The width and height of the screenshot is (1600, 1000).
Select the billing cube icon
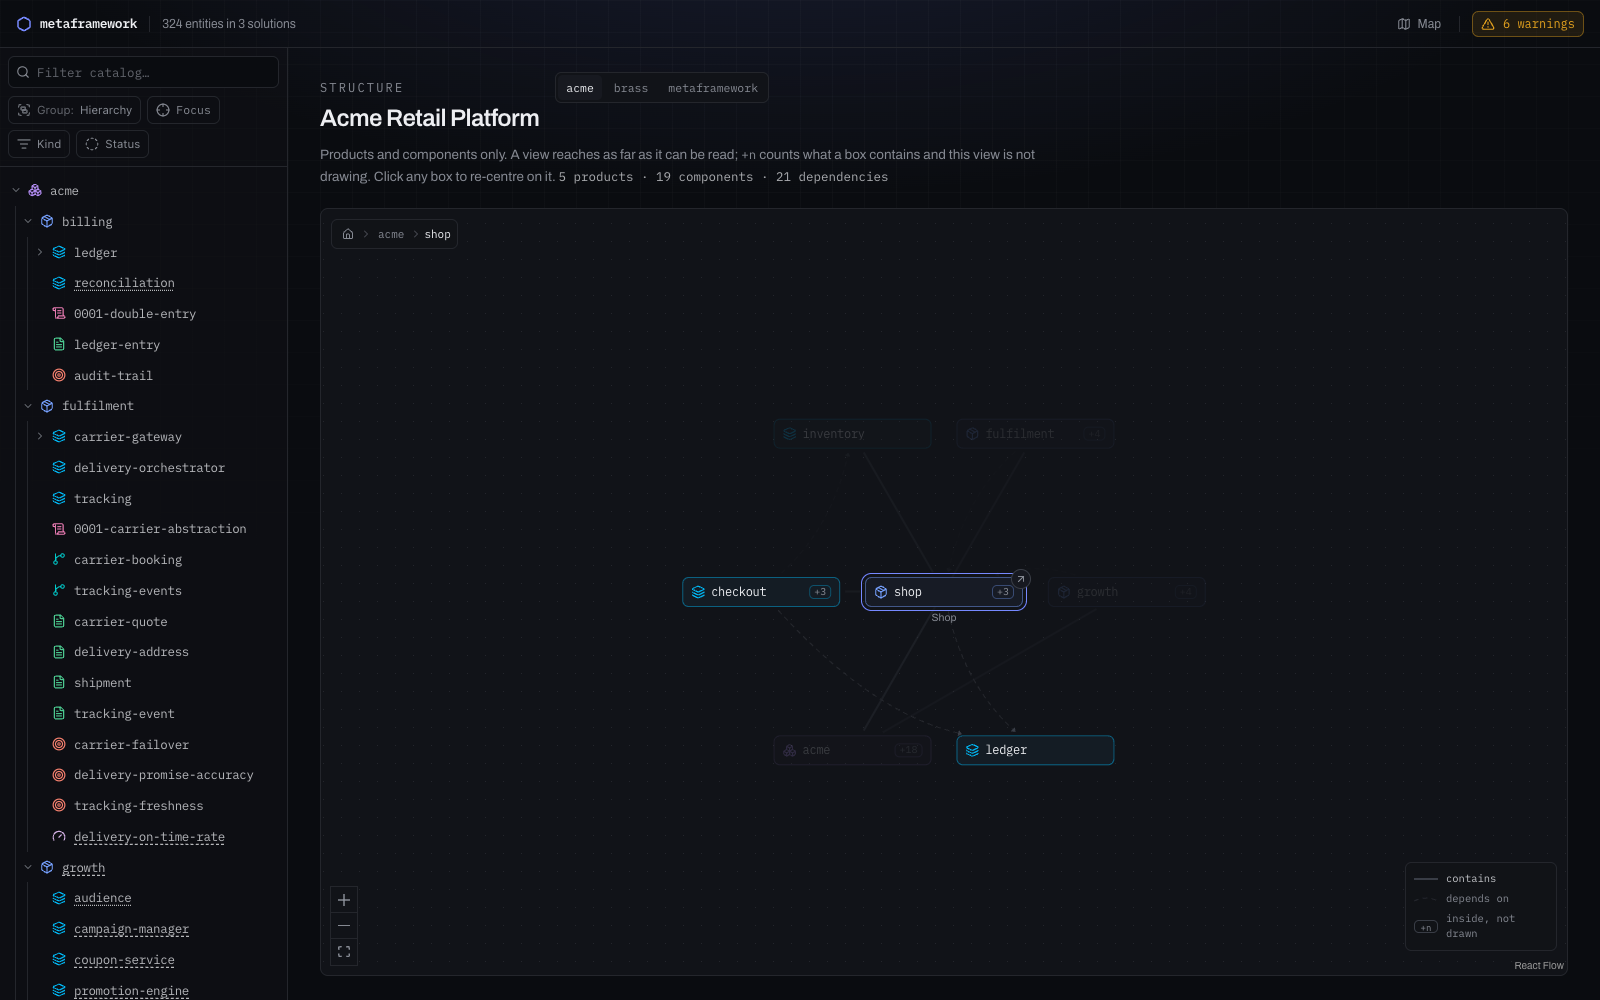(x=47, y=221)
